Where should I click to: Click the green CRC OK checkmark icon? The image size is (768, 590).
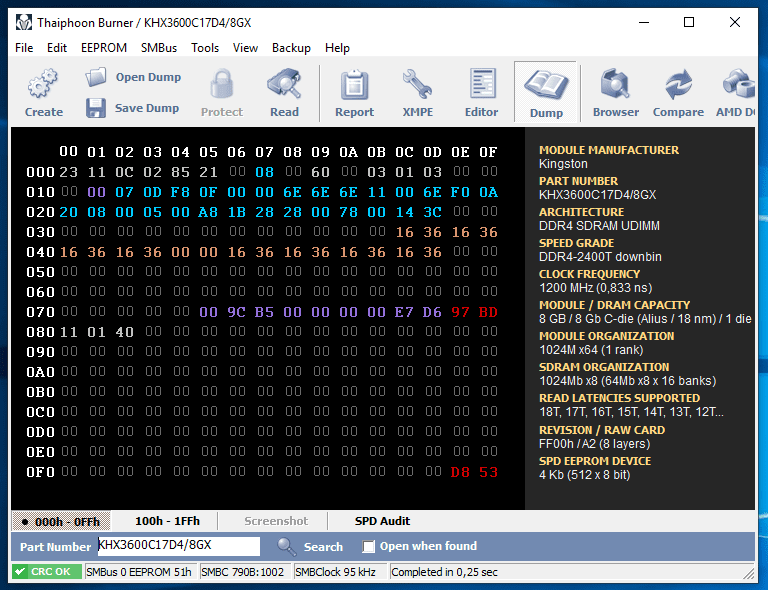point(20,571)
